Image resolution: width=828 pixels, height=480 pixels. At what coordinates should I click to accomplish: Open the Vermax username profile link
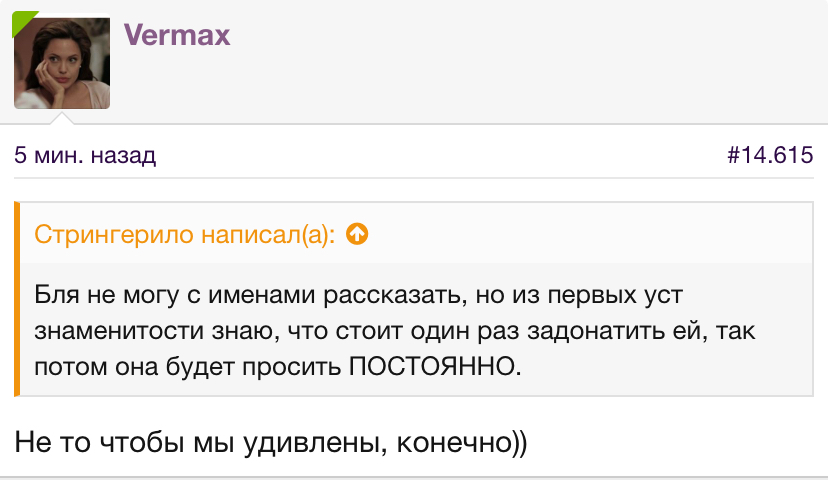177,35
